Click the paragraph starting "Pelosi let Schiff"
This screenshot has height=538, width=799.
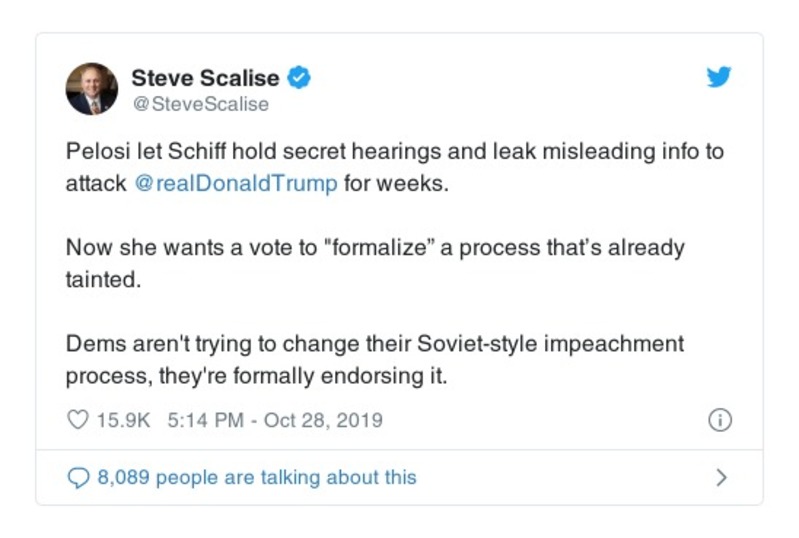click(394, 168)
